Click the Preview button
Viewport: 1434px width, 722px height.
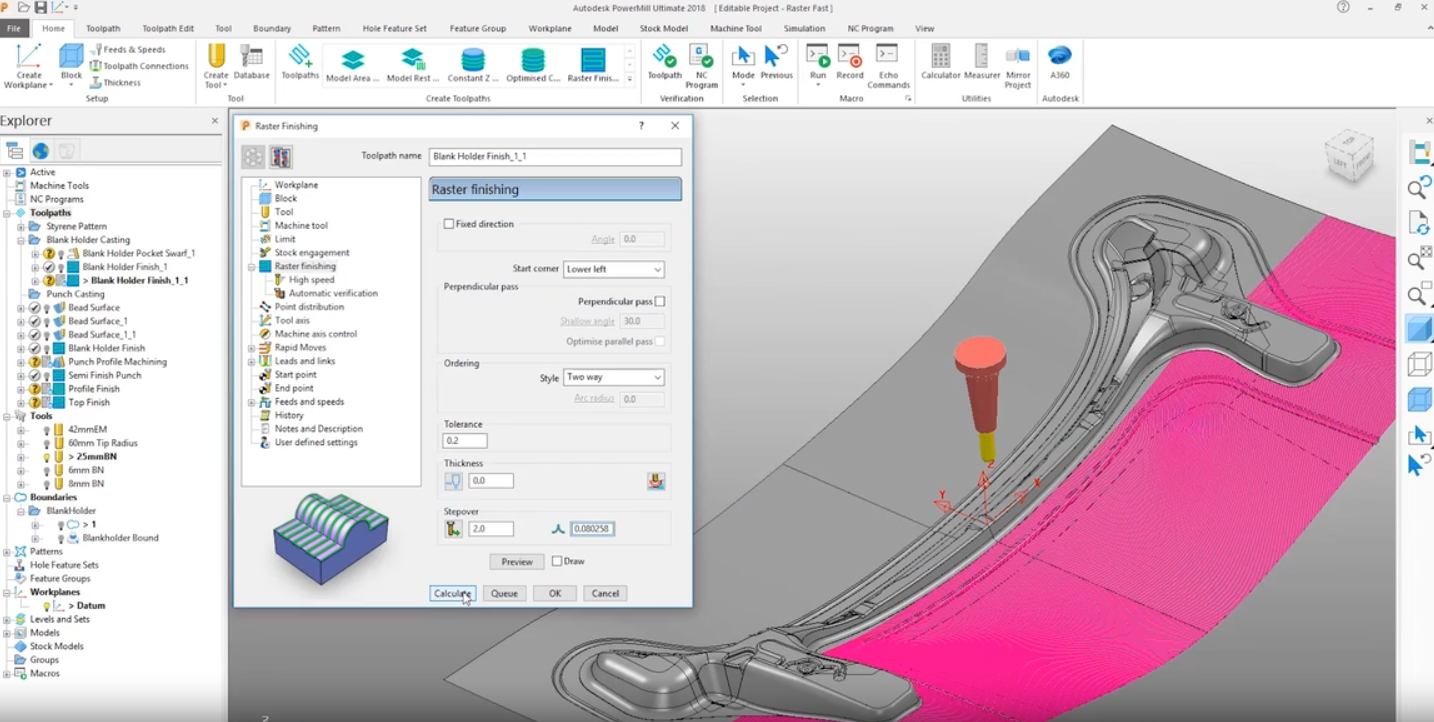point(517,562)
